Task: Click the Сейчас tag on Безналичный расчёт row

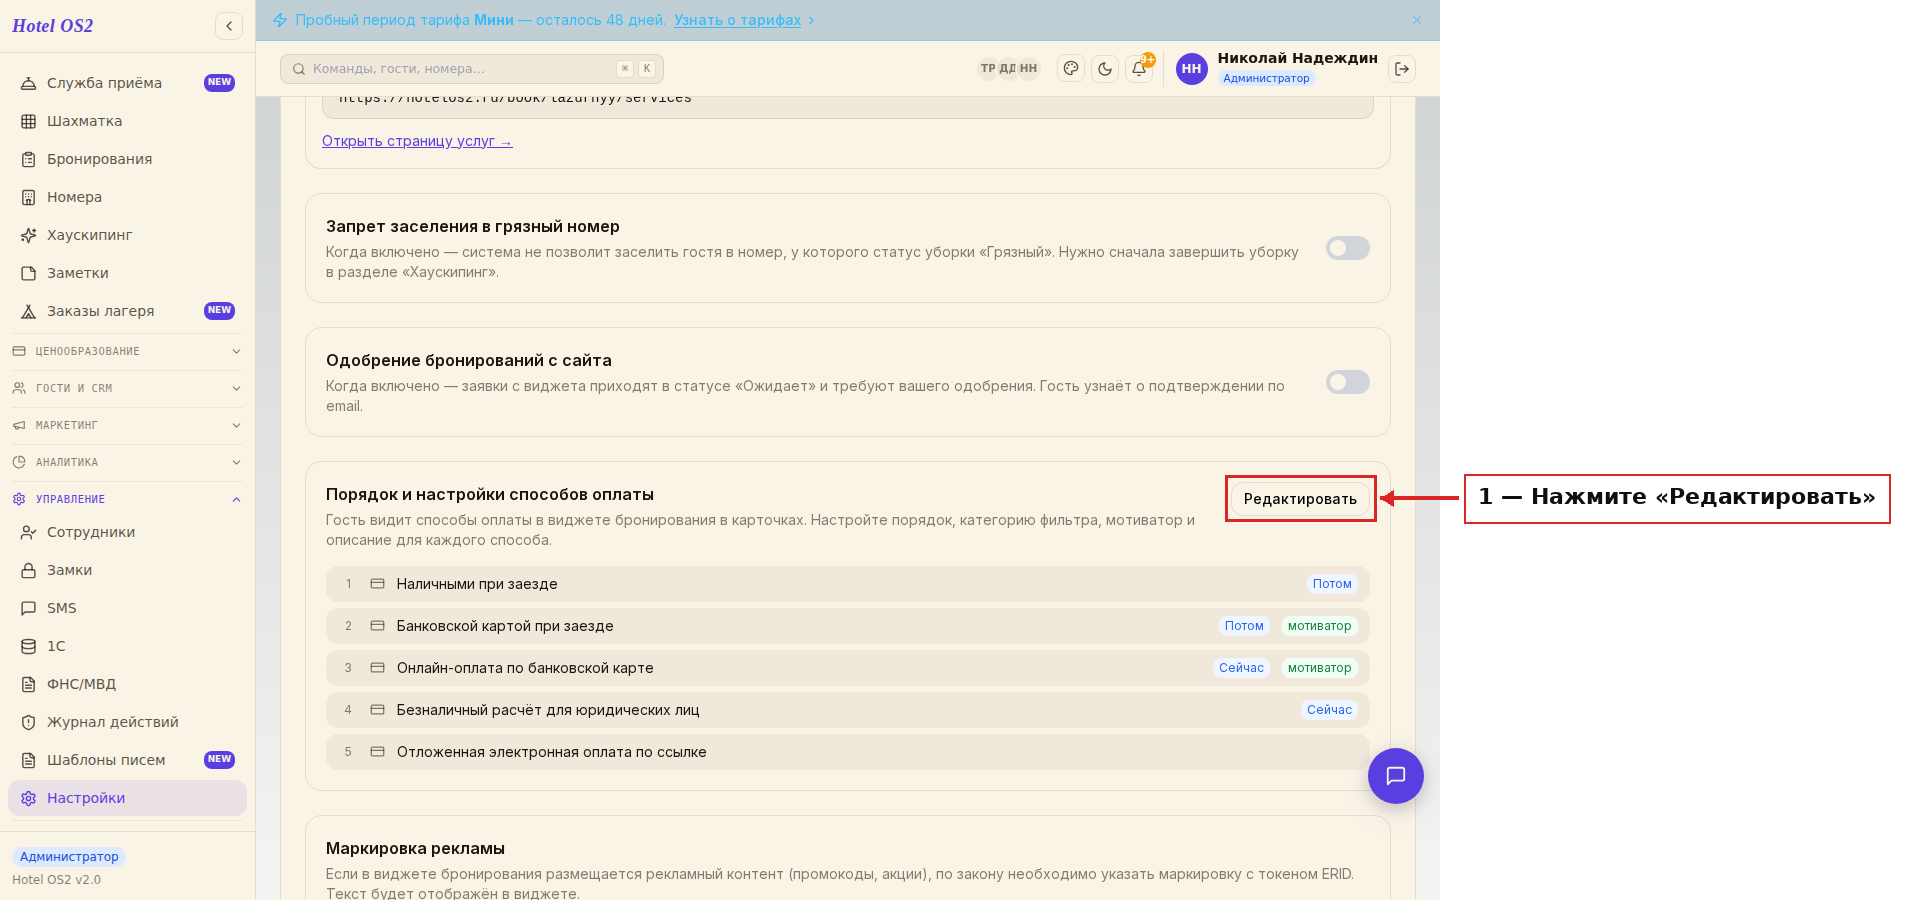Action: coord(1329,710)
